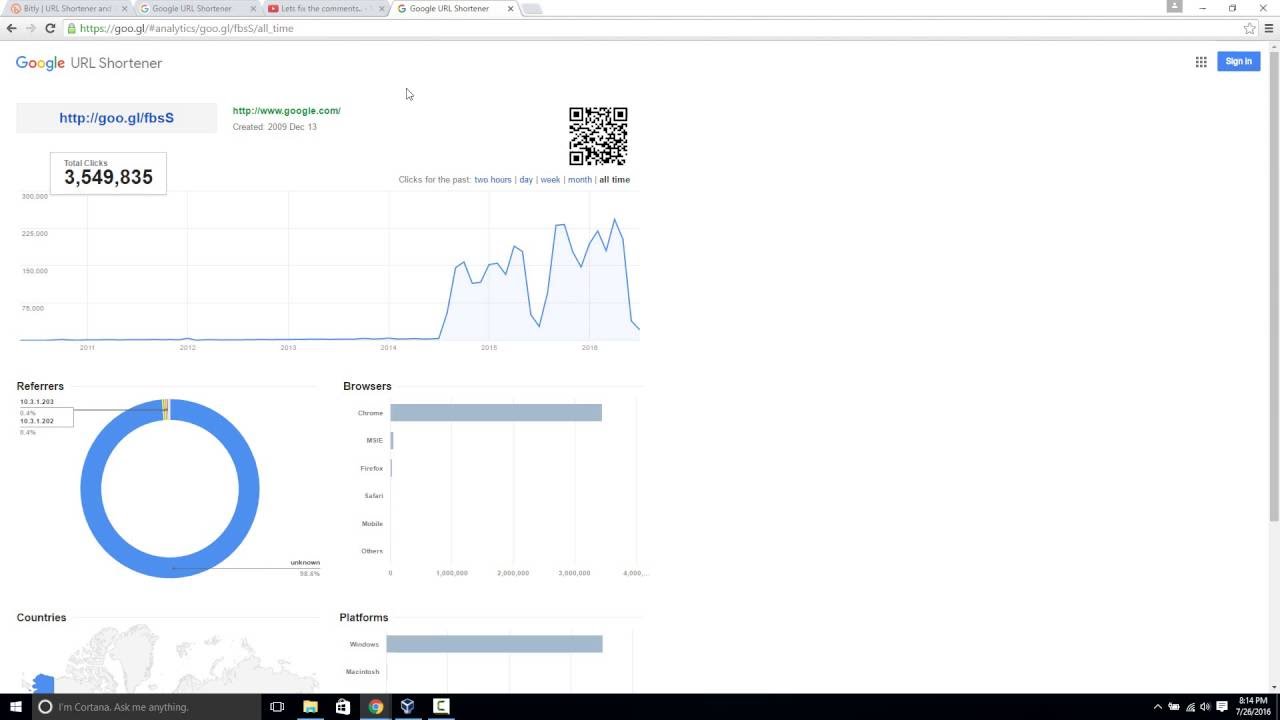Click the Cortana search box
The image size is (1280, 720).
(145, 706)
